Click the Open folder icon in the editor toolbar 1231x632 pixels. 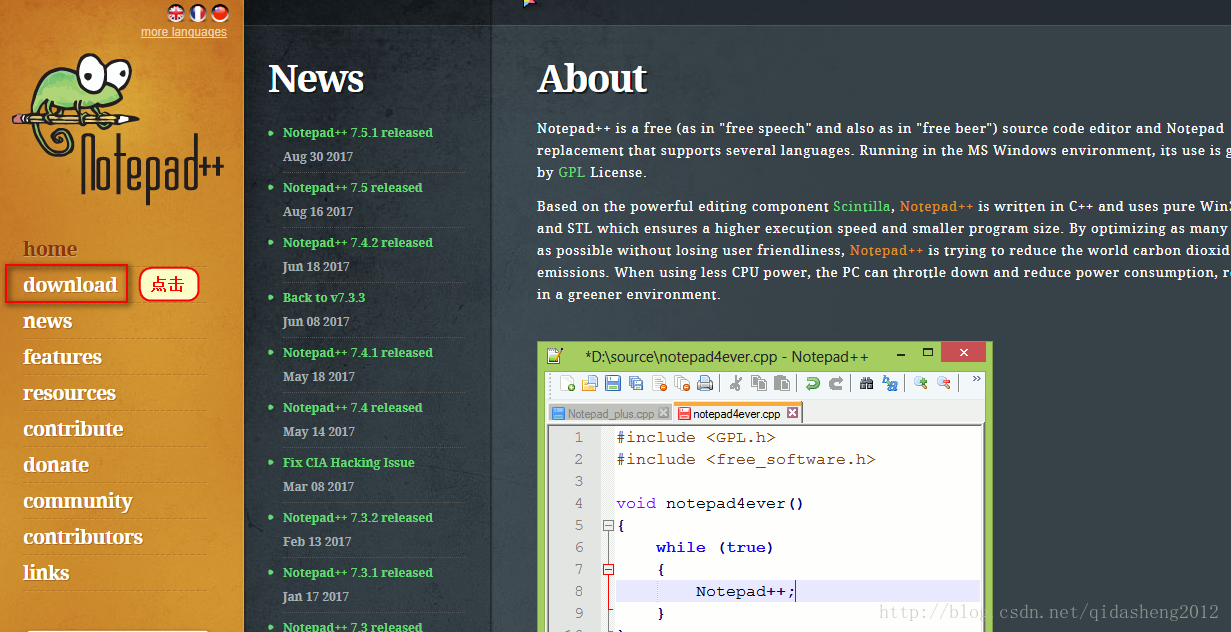coord(589,383)
